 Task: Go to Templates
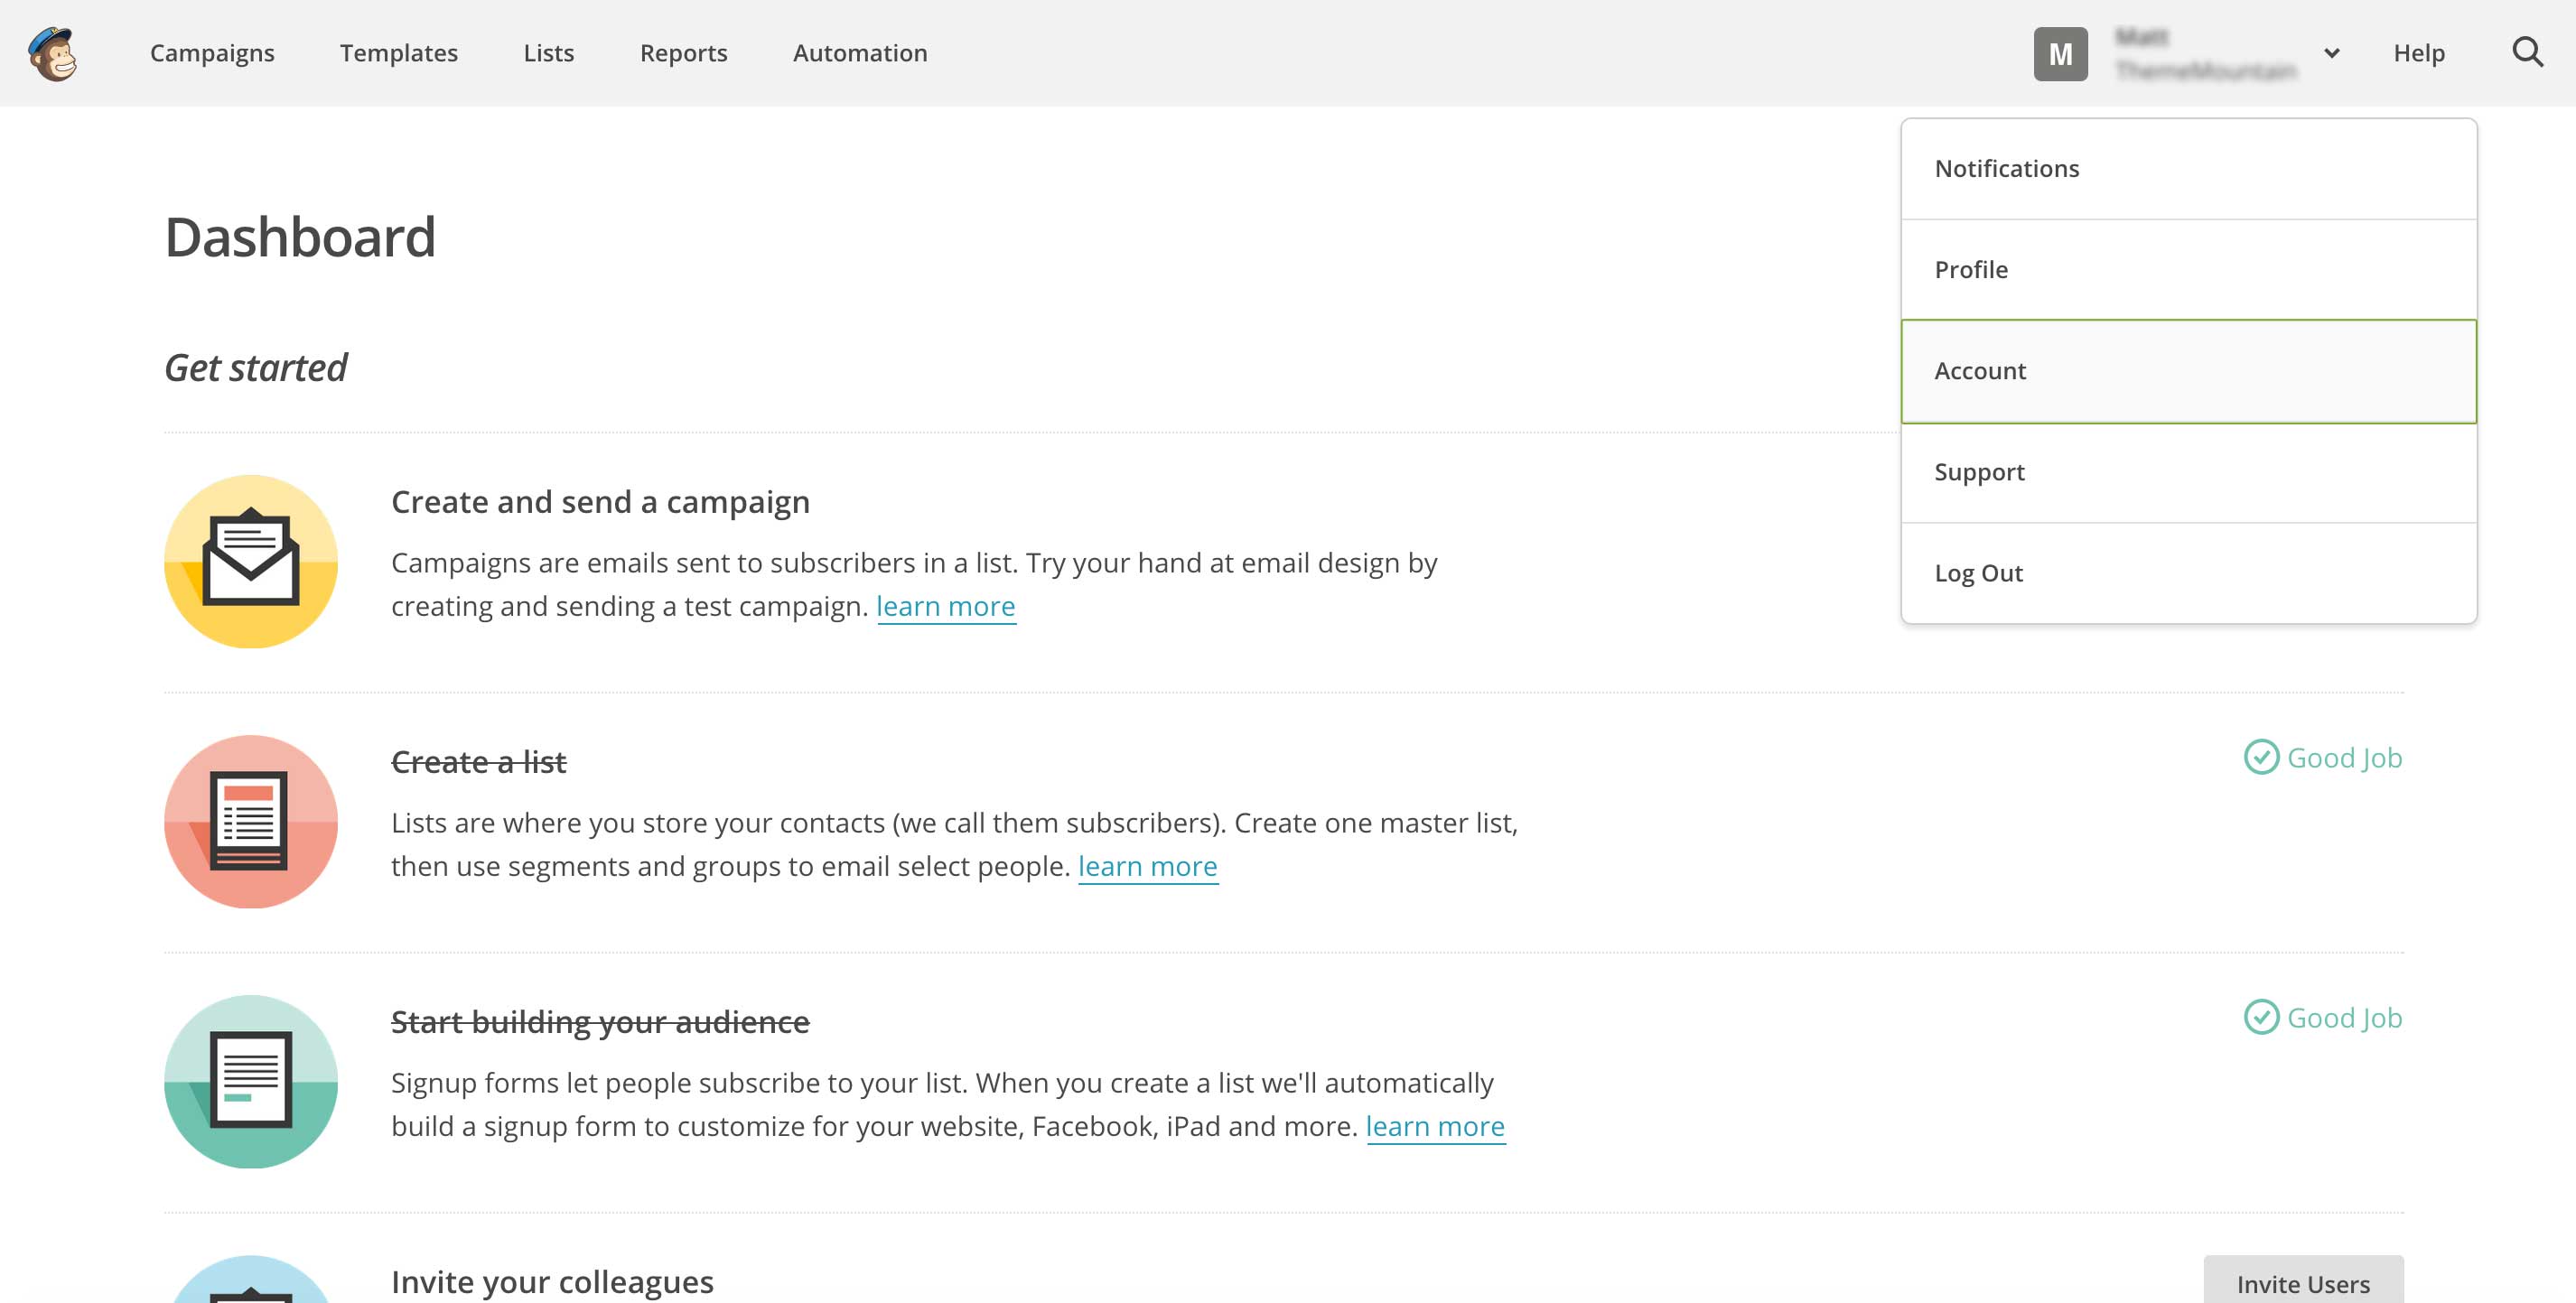pos(399,53)
